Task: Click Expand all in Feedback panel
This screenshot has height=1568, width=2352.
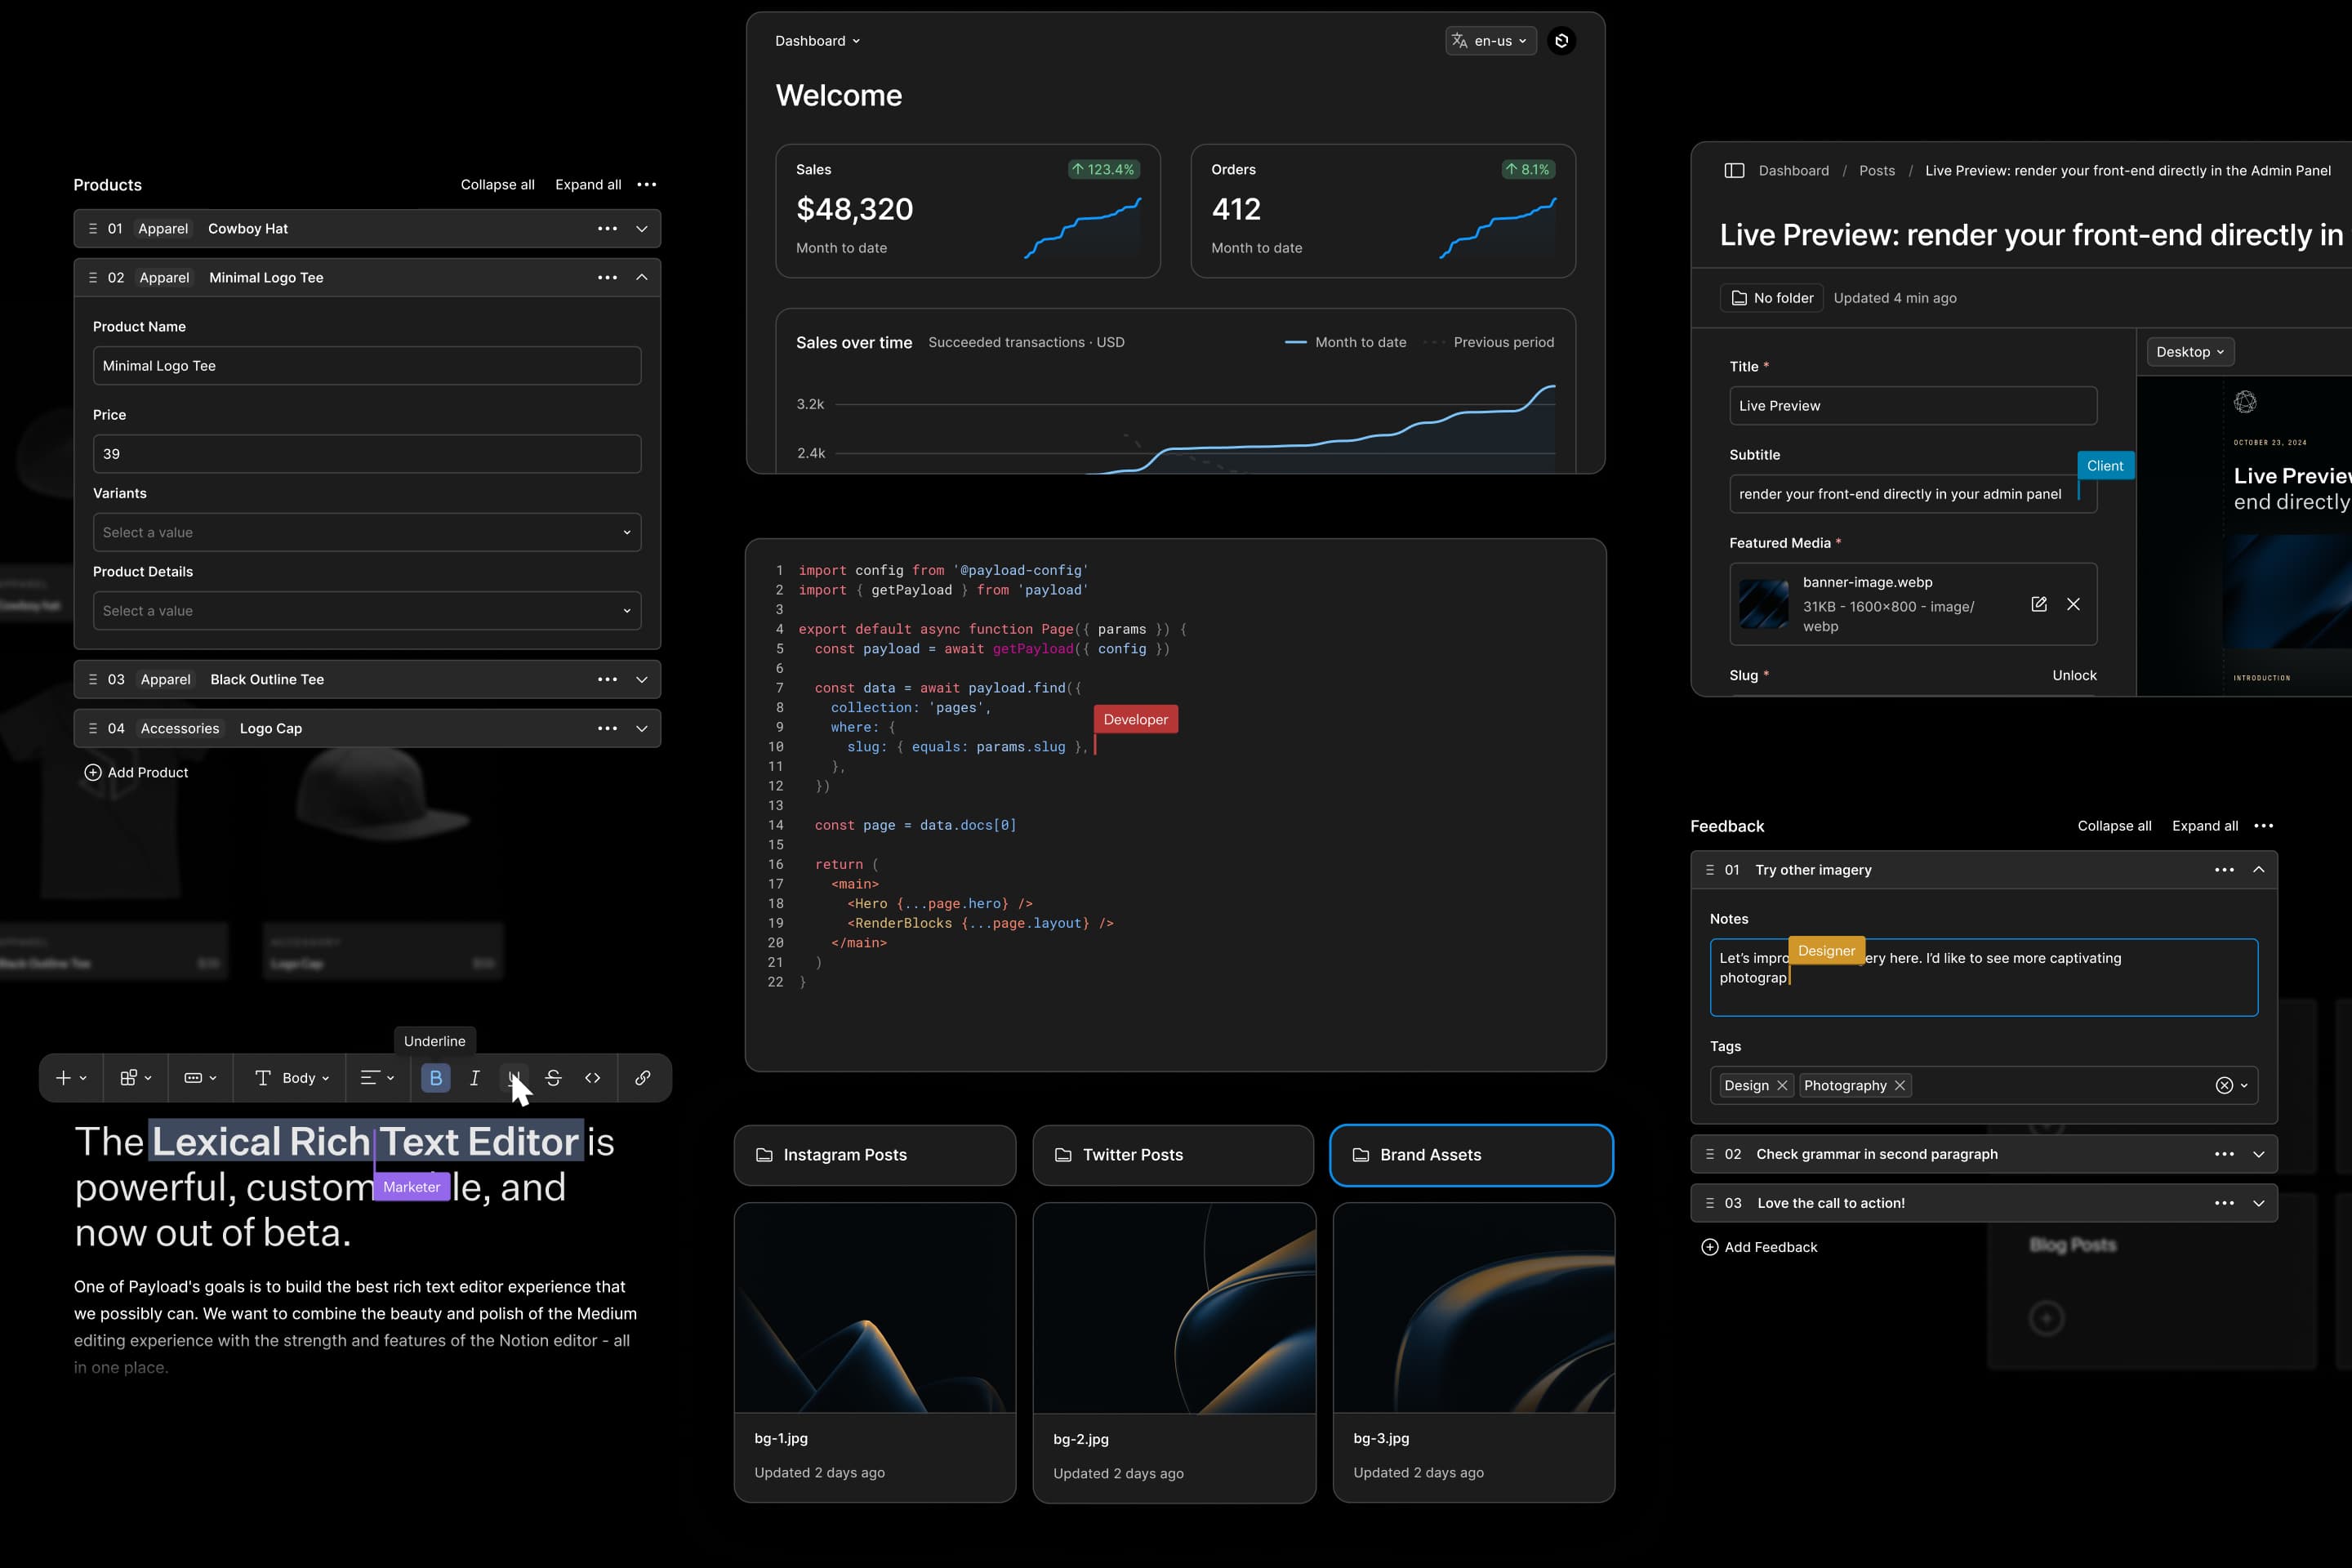Action: click(x=2205, y=826)
